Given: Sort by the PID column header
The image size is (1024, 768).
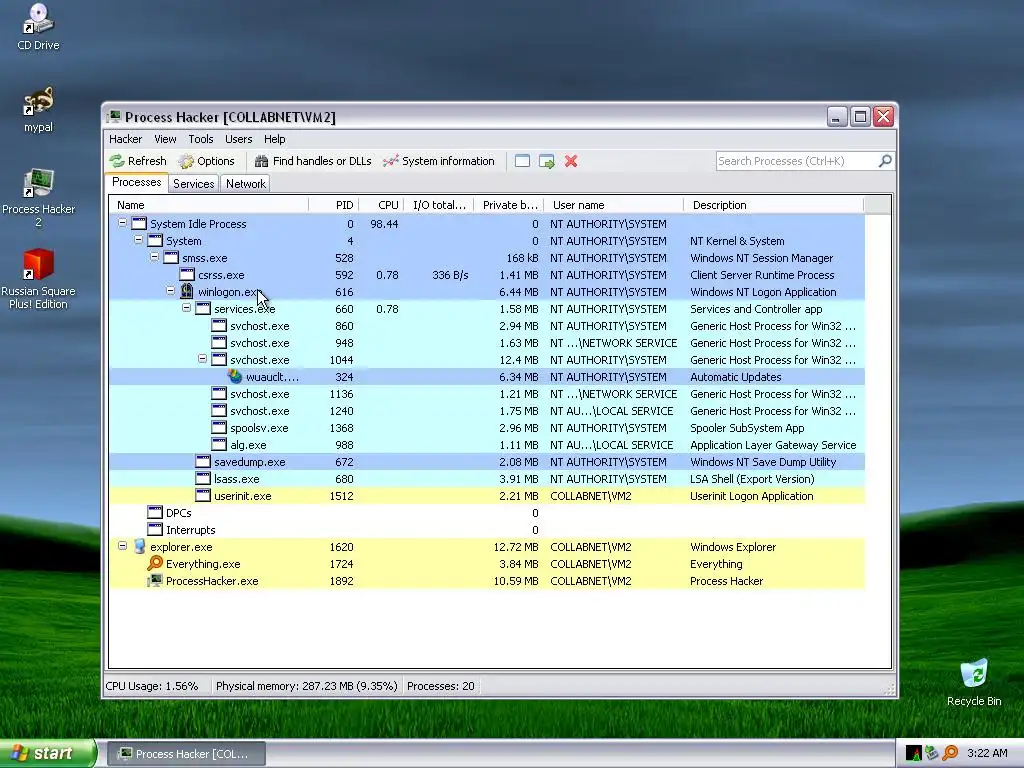Looking at the screenshot, I should pos(334,205).
